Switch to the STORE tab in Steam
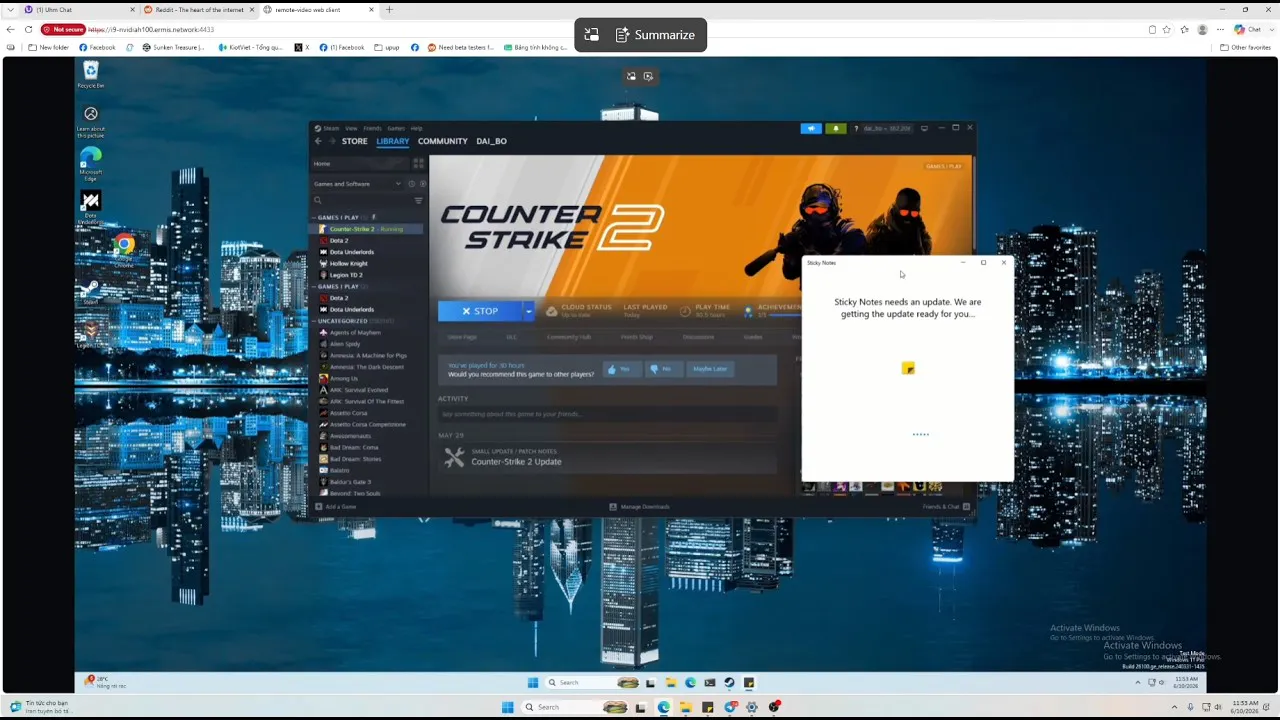 [355, 141]
